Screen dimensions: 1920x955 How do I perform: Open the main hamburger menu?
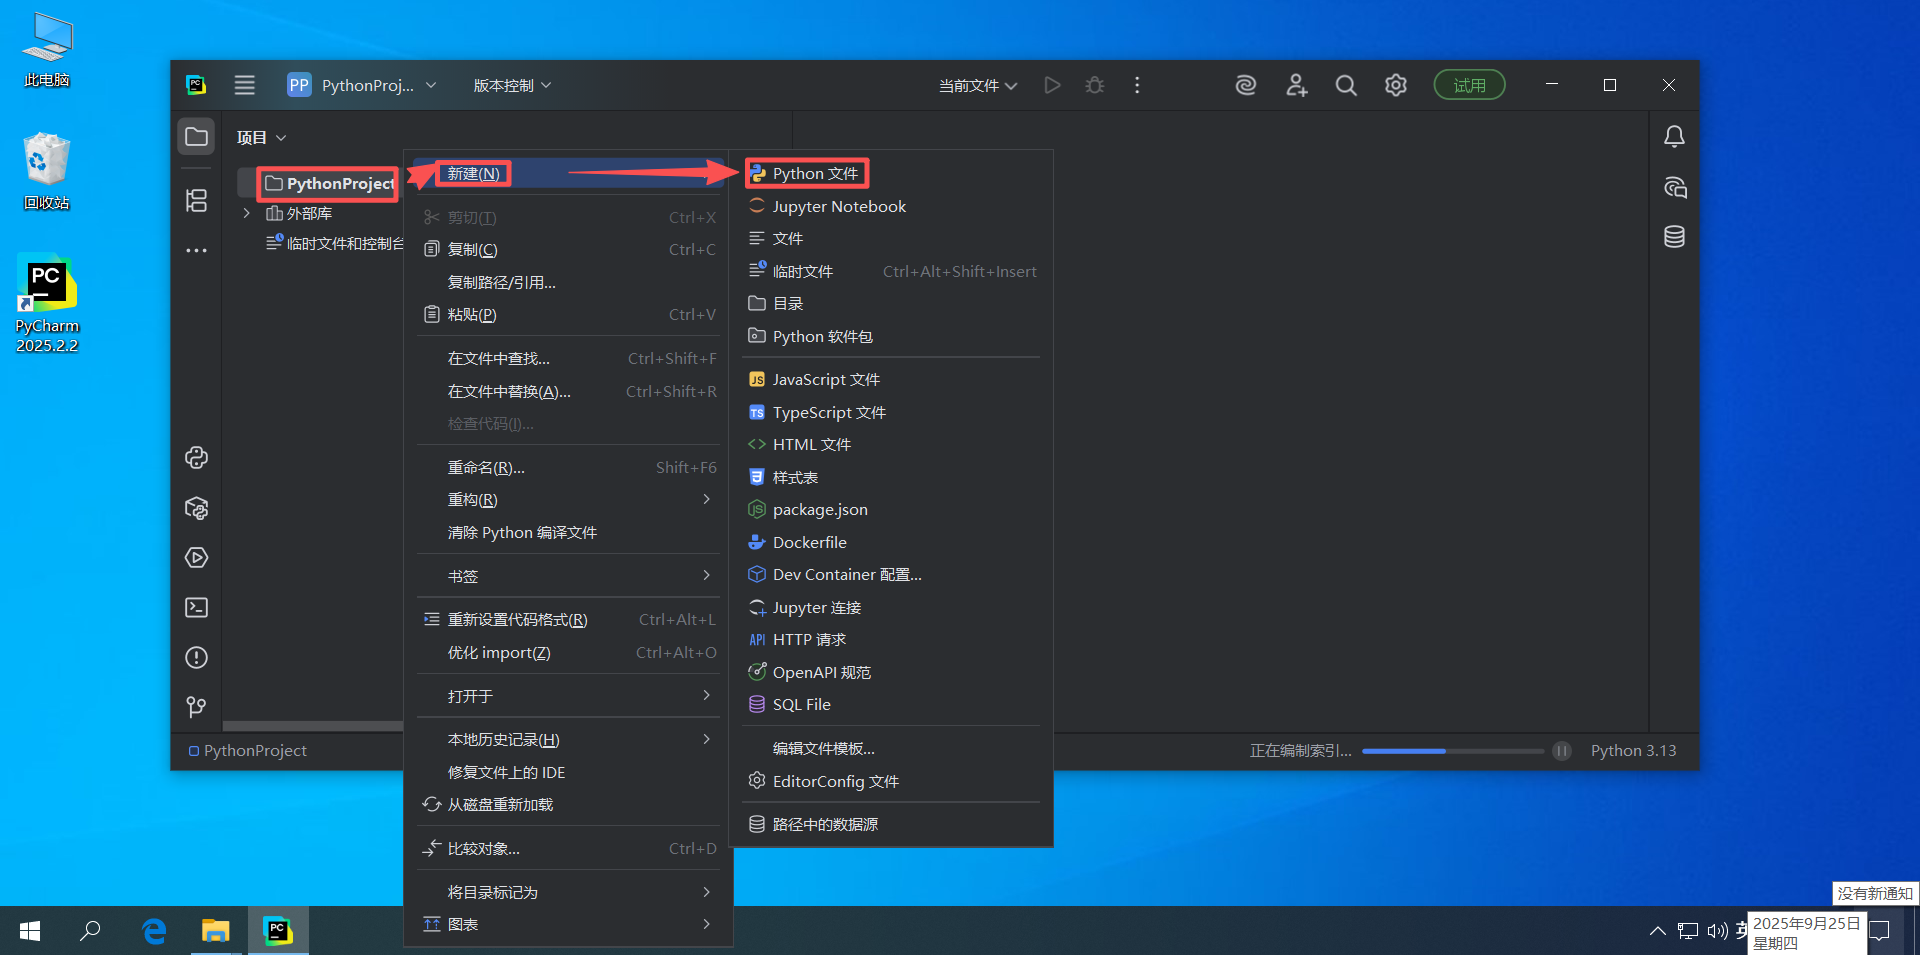tap(244, 85)
